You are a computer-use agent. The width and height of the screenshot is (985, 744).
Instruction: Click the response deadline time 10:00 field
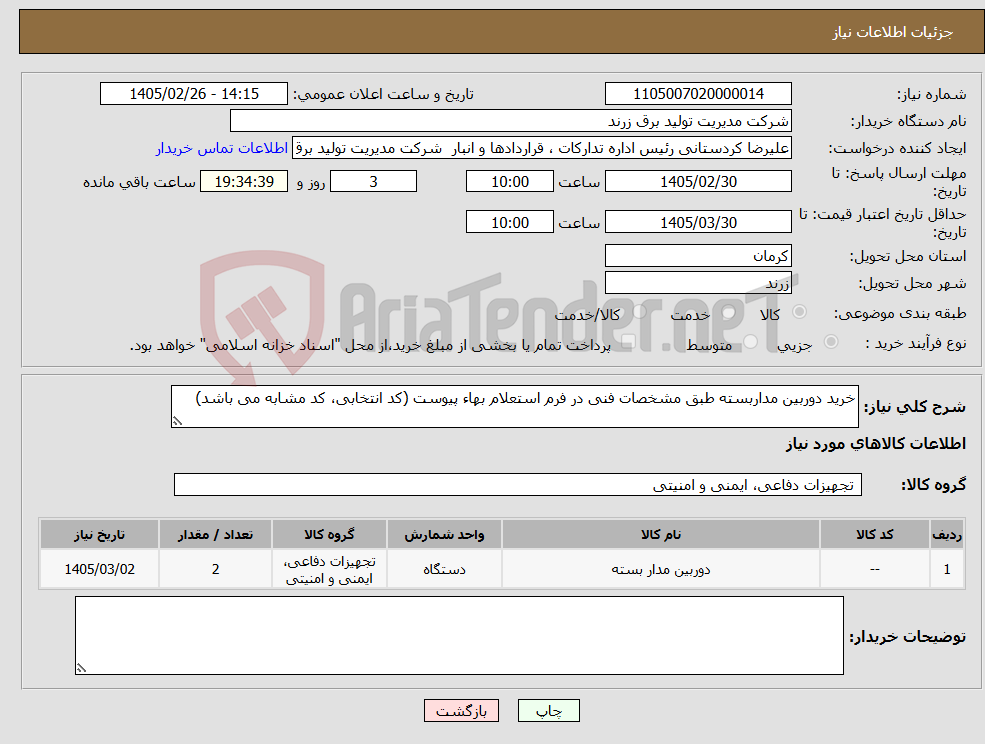click(x=509, y=182)
